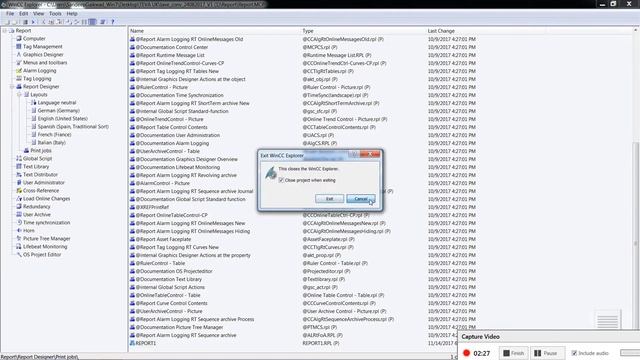Click the @ccAlgRtOnlineMessagesOld.rpl type cell

pos(343,39)
